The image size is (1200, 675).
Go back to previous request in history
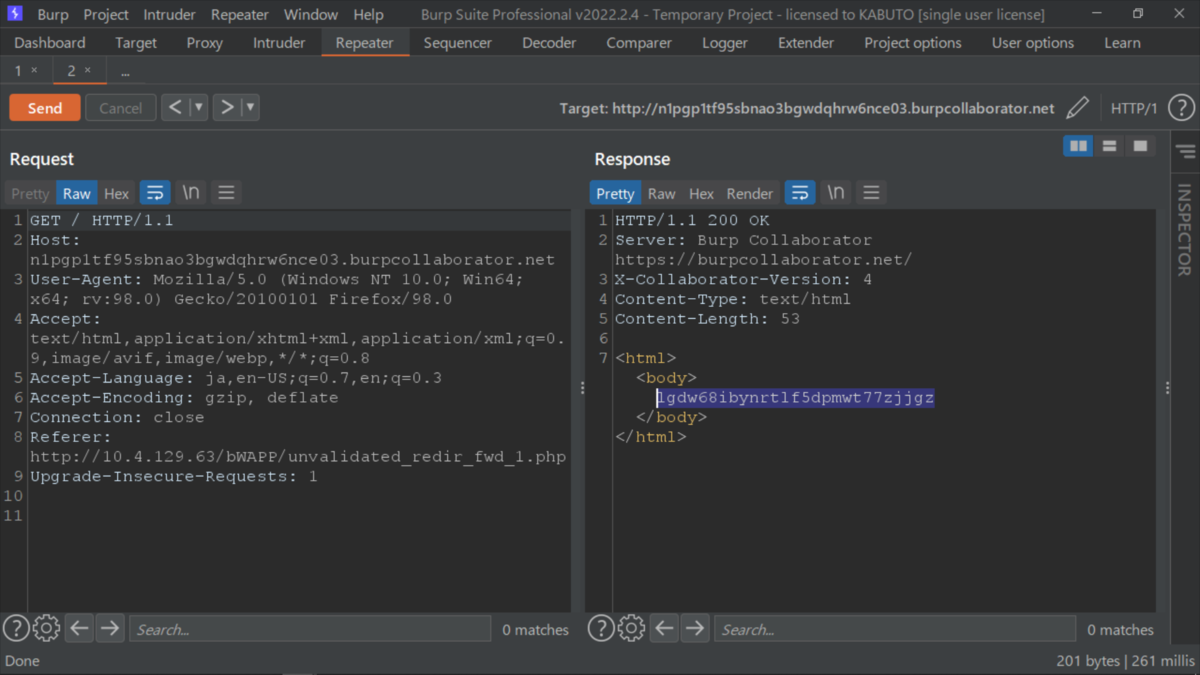[175, 108]
